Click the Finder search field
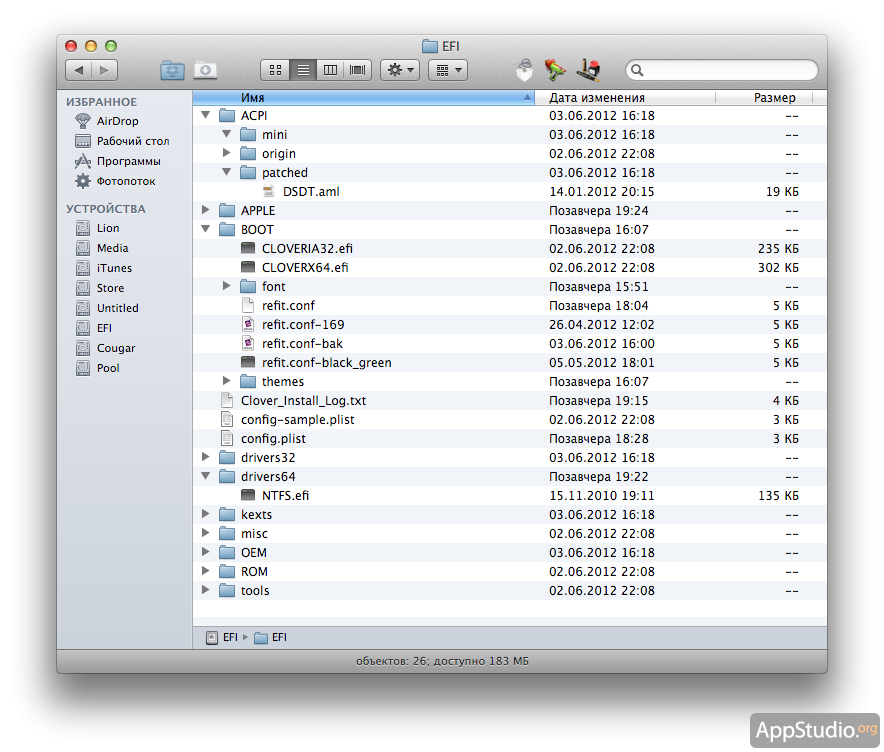 722,70
